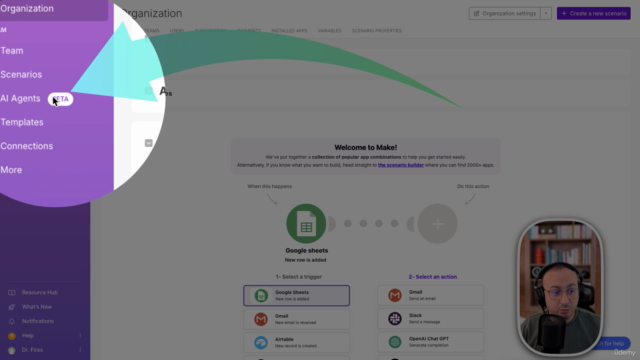Click the 'Welcome to Make!' heading
640x360 pixels.
[366, 147]
